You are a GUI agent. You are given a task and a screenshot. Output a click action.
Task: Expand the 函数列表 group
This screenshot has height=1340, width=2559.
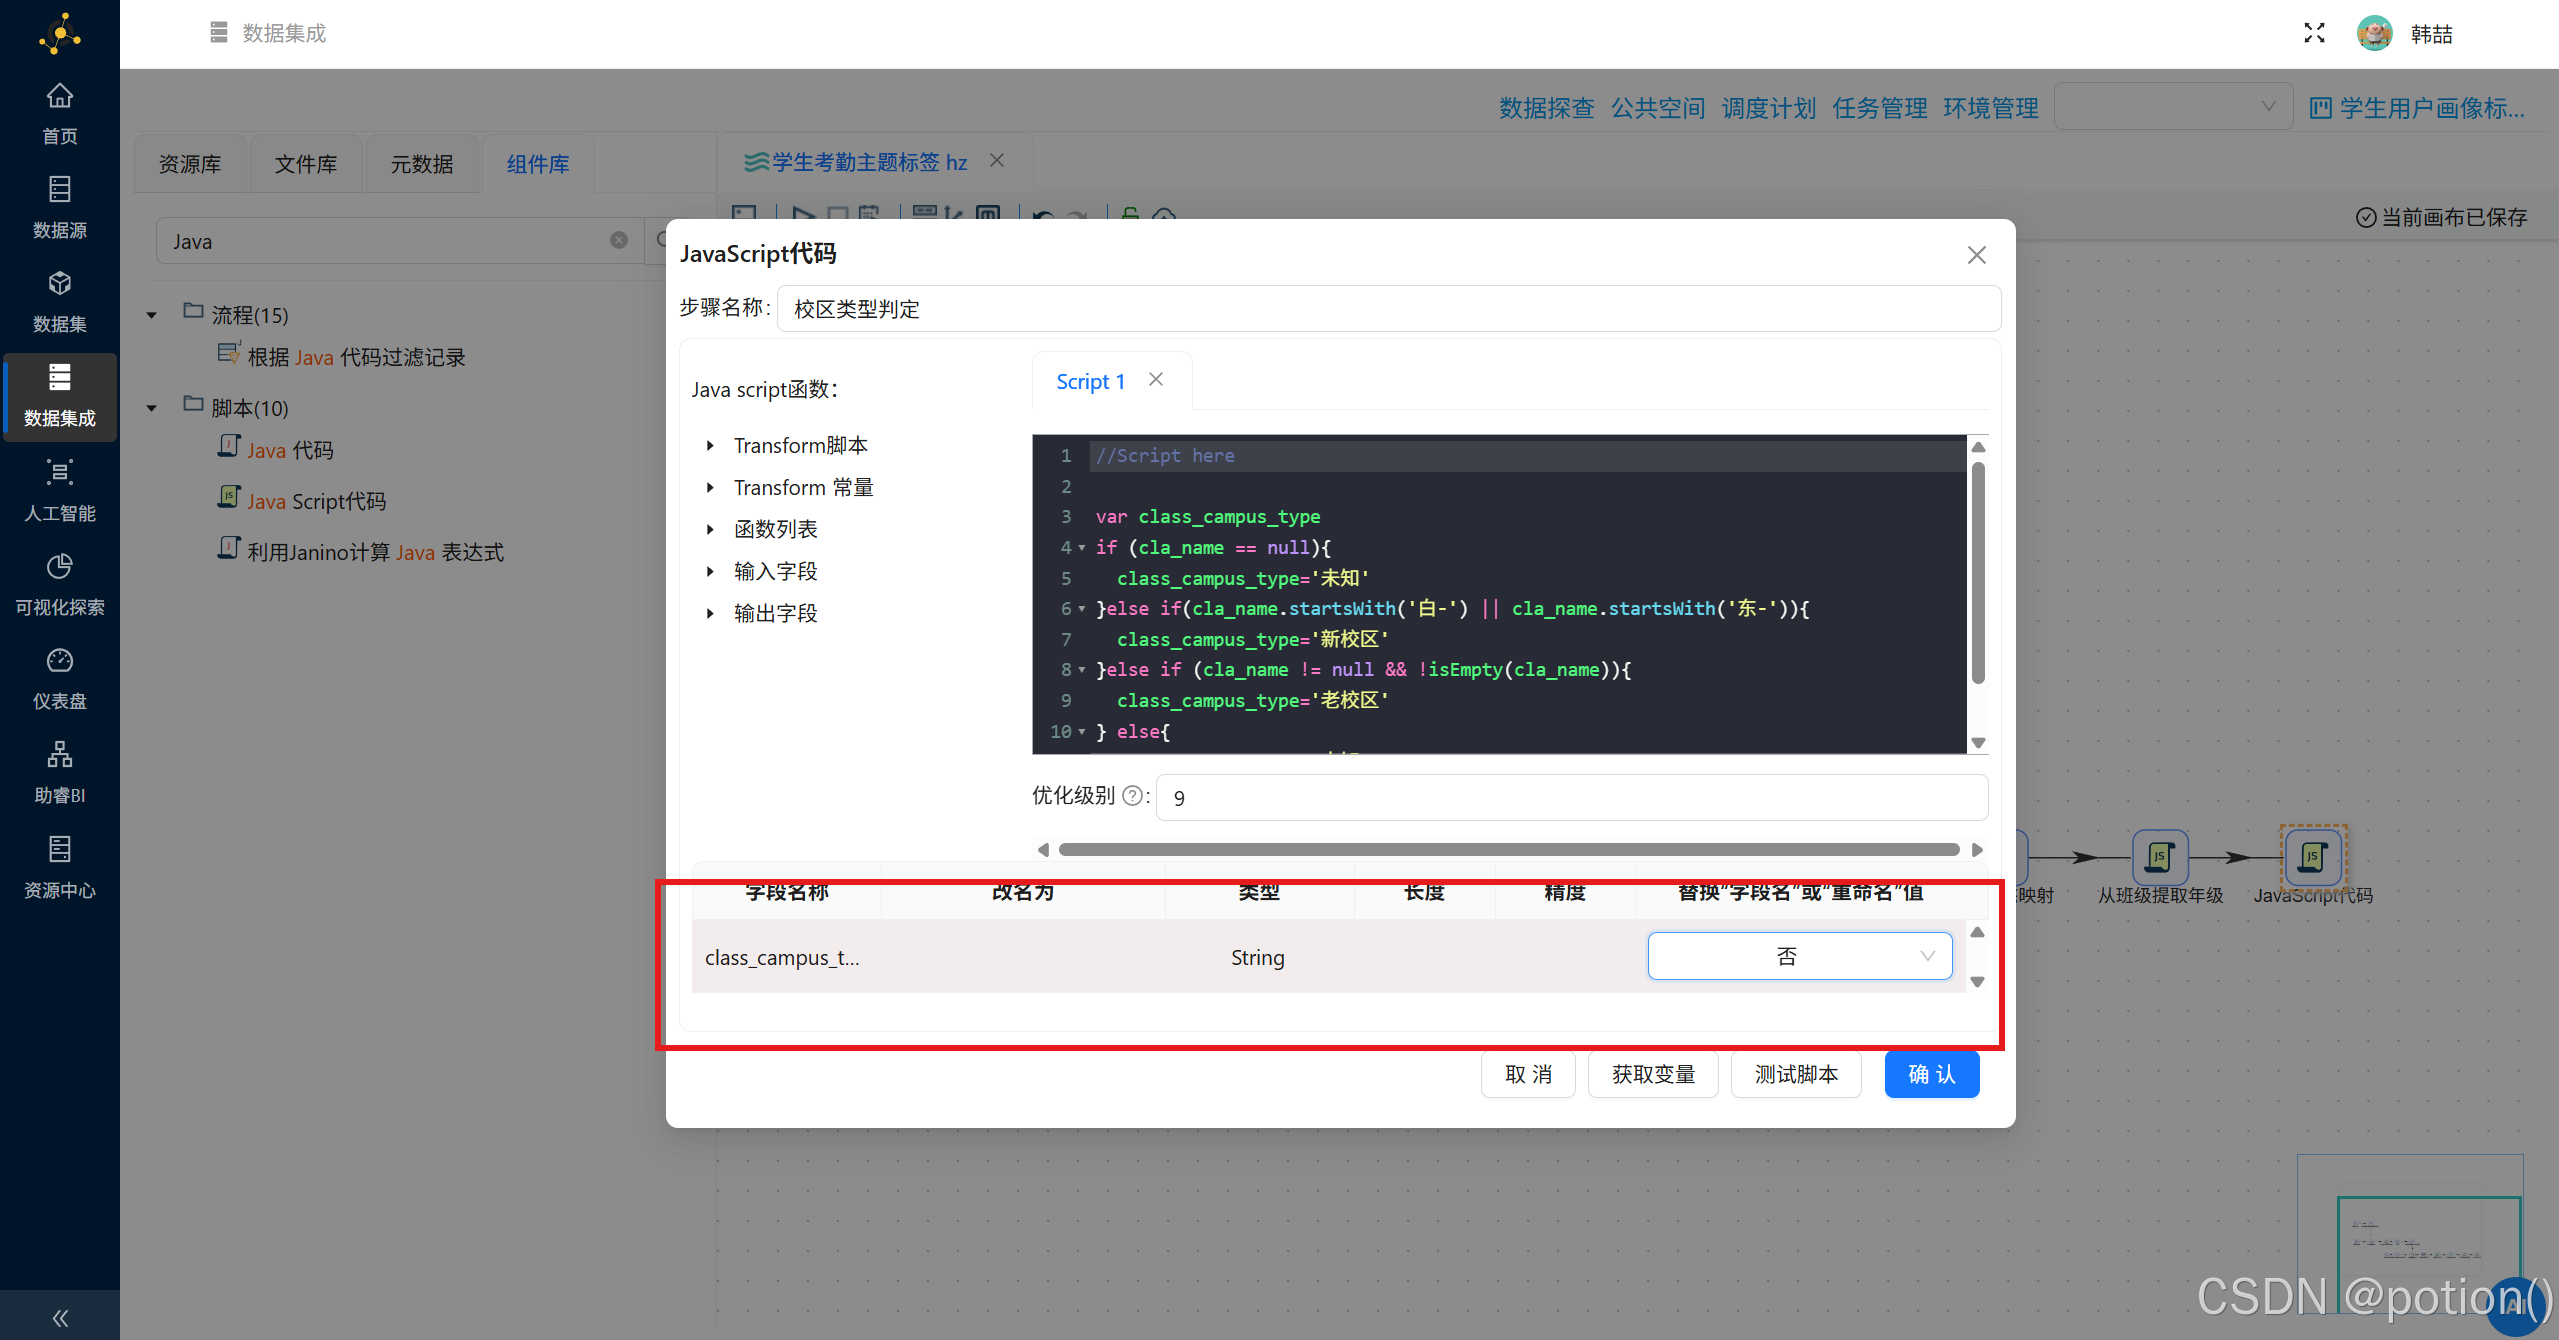(x=710, y=530)
